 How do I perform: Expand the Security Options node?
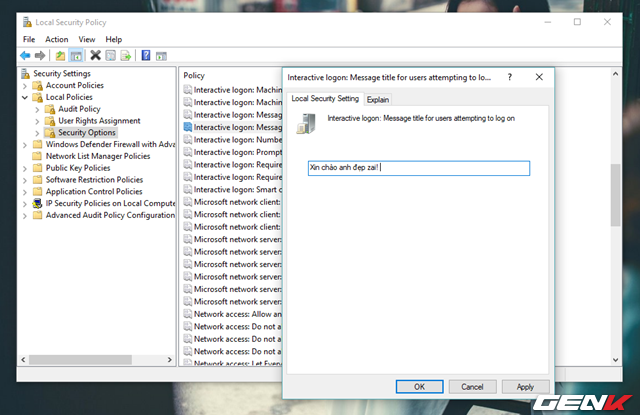[37, 133]
